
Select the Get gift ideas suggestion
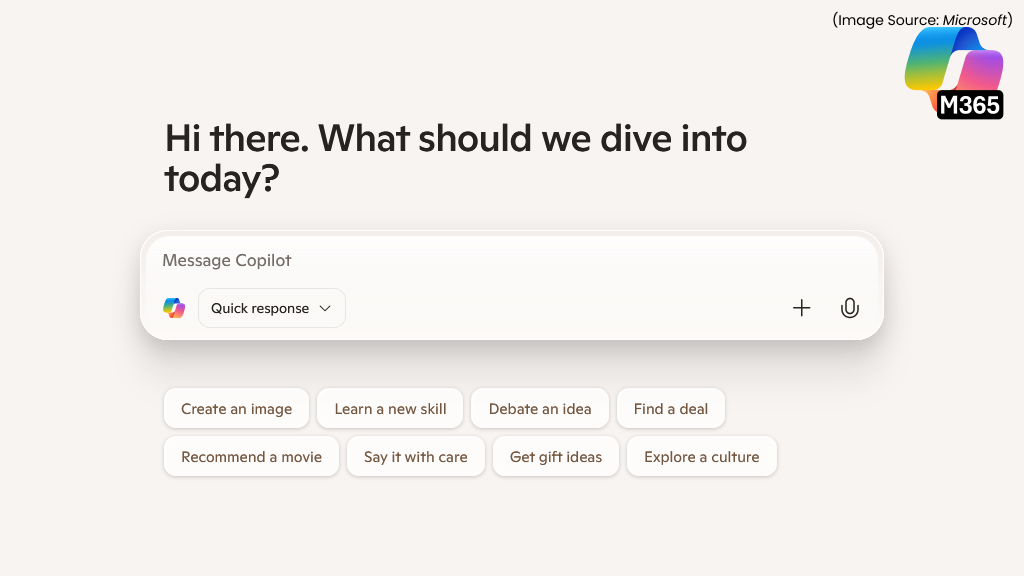click(x=556, y=456)
